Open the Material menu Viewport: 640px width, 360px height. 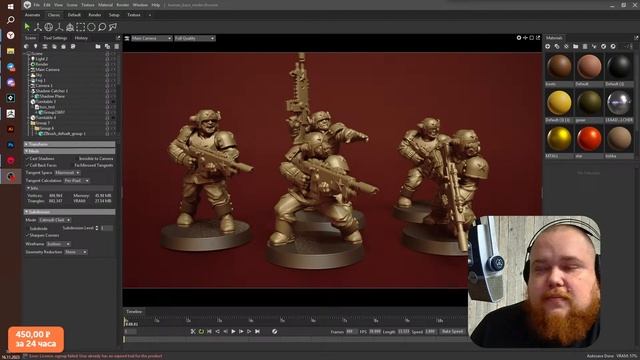click(105, 5)
